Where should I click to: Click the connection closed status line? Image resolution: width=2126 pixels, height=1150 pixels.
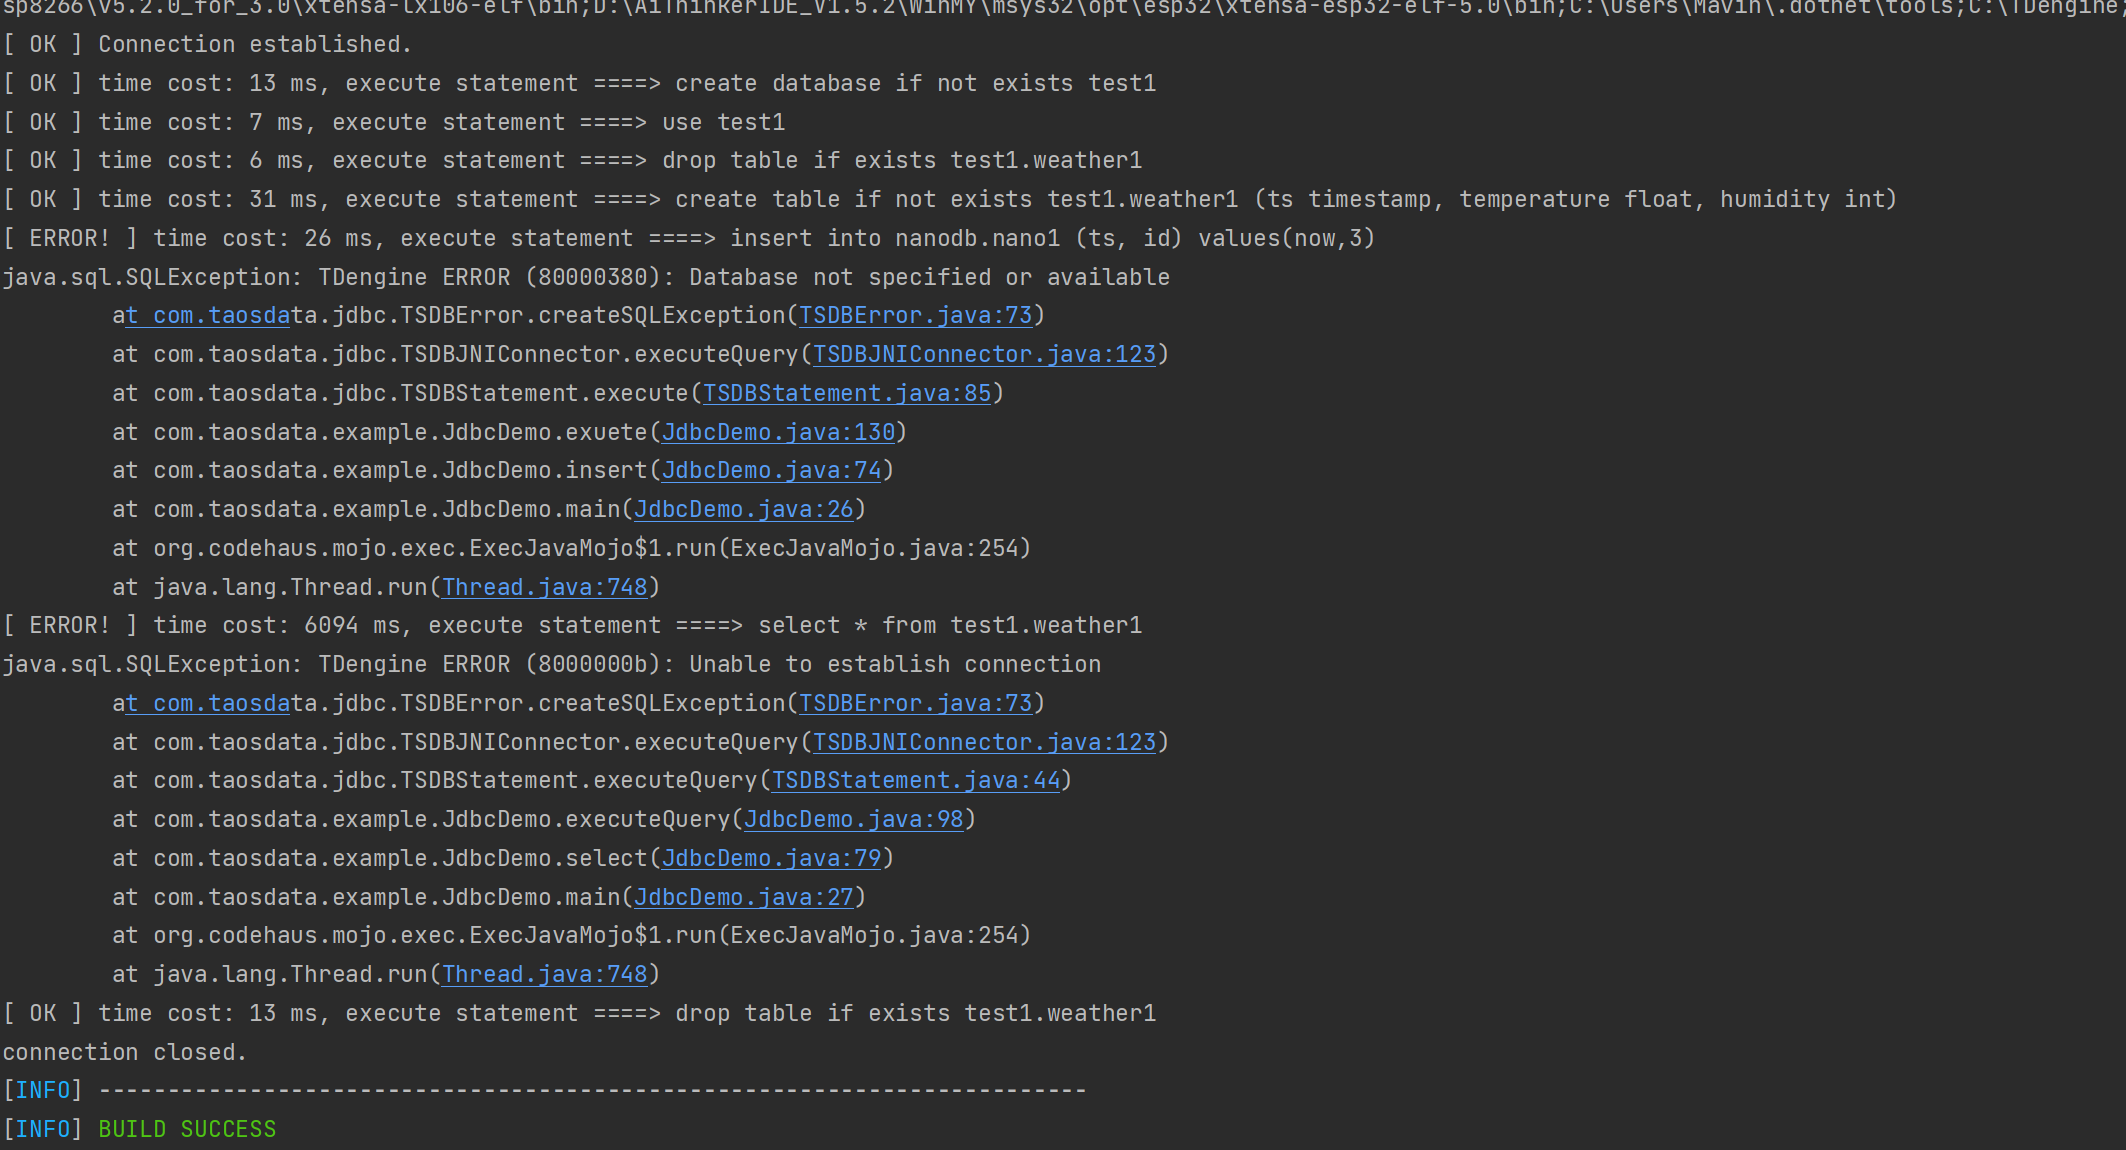(124, 1051)
